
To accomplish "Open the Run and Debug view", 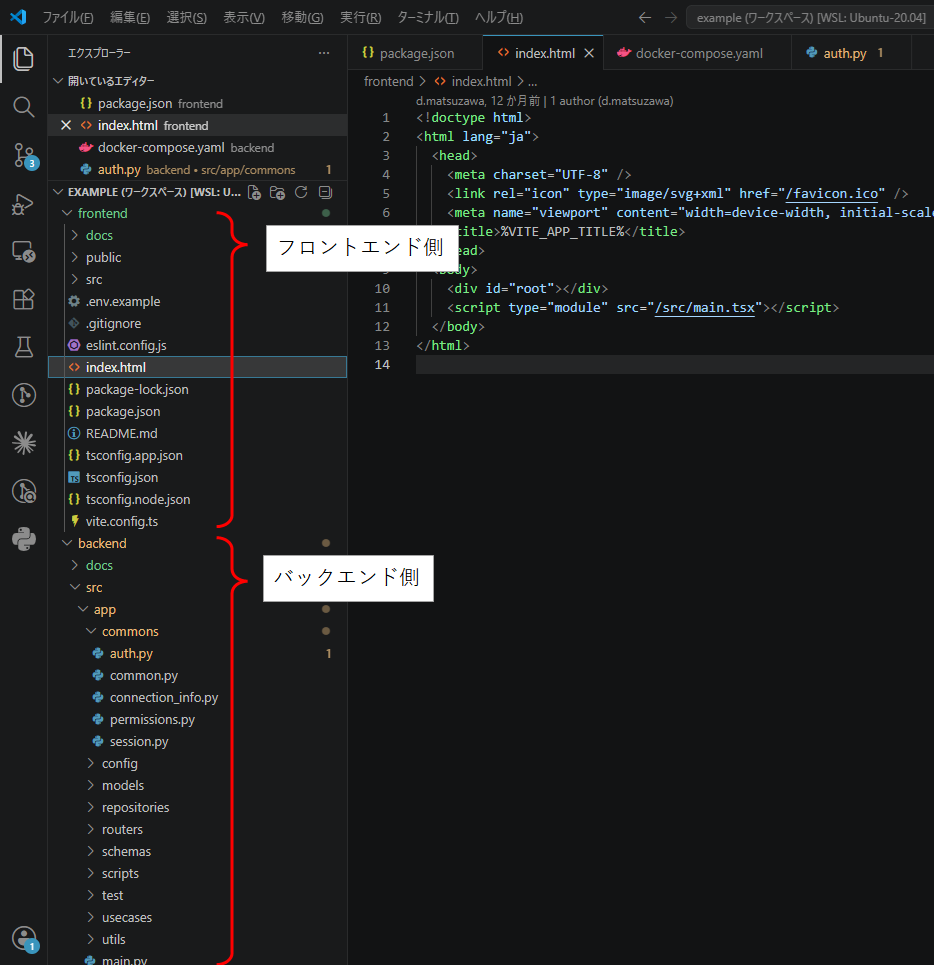I will (x=23, y=204).
